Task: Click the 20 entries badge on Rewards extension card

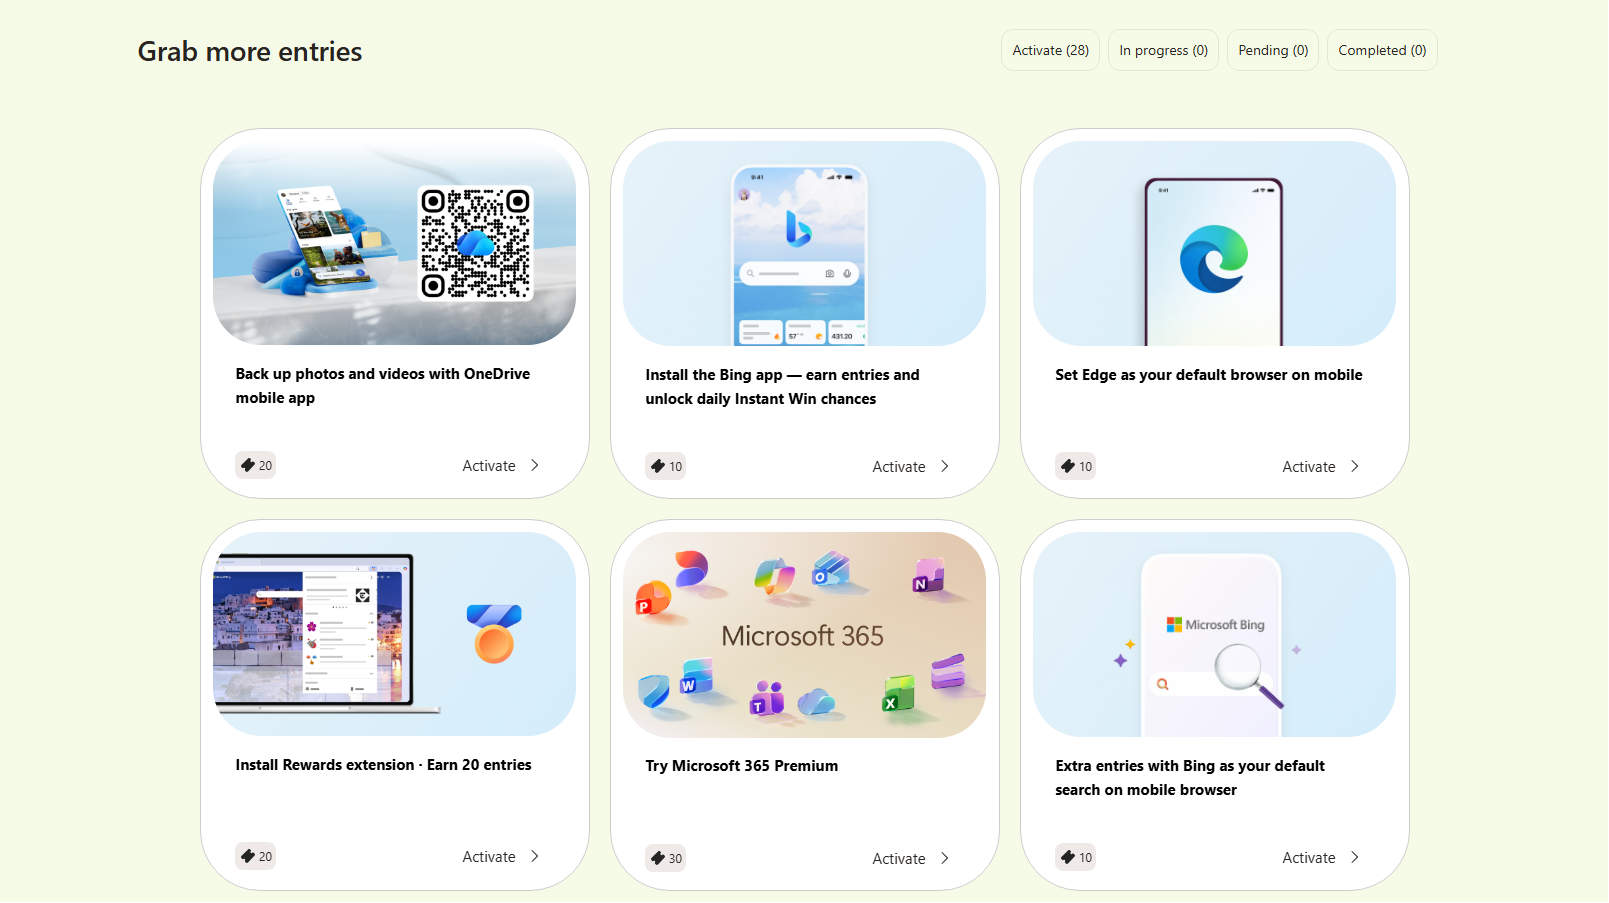Action: [256, 856]
